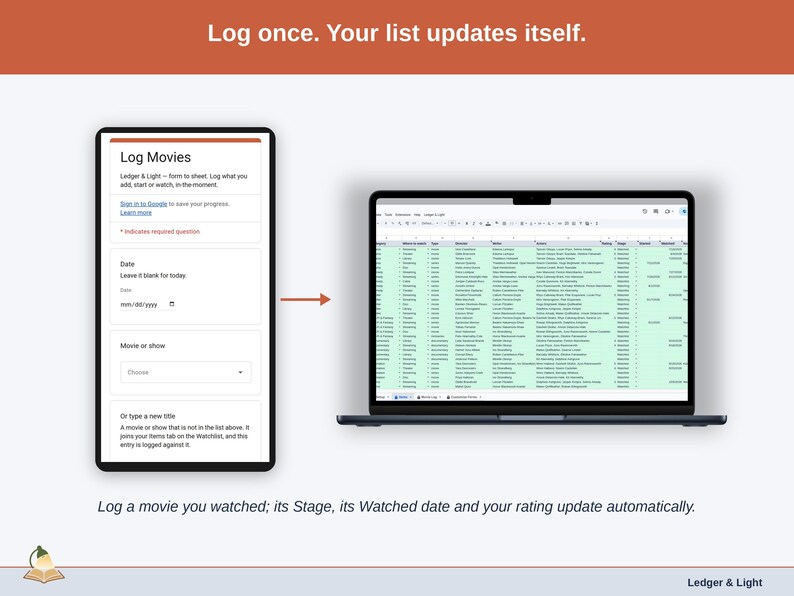Screen dimensions: 794x596
Task: Open the filter views dropdown in the toolbar
Action: pos(588,223)
